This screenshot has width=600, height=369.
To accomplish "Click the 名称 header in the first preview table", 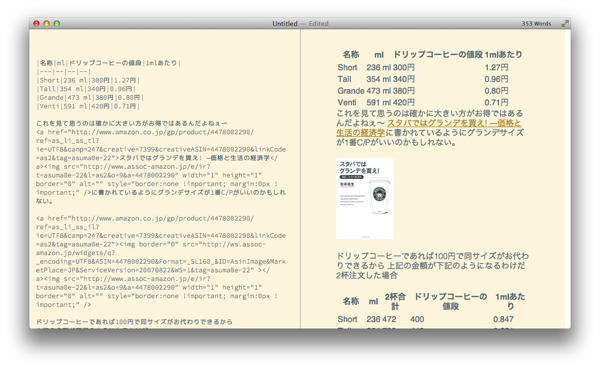I will pyautogui.click(x=351, y=55).
